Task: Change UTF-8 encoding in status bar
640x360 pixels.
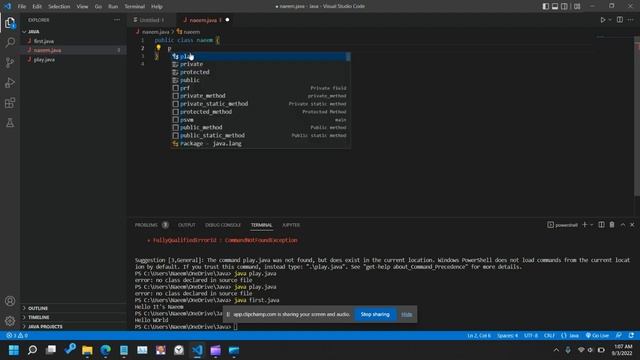Action: pyautogui.click(x=531, y=336)
